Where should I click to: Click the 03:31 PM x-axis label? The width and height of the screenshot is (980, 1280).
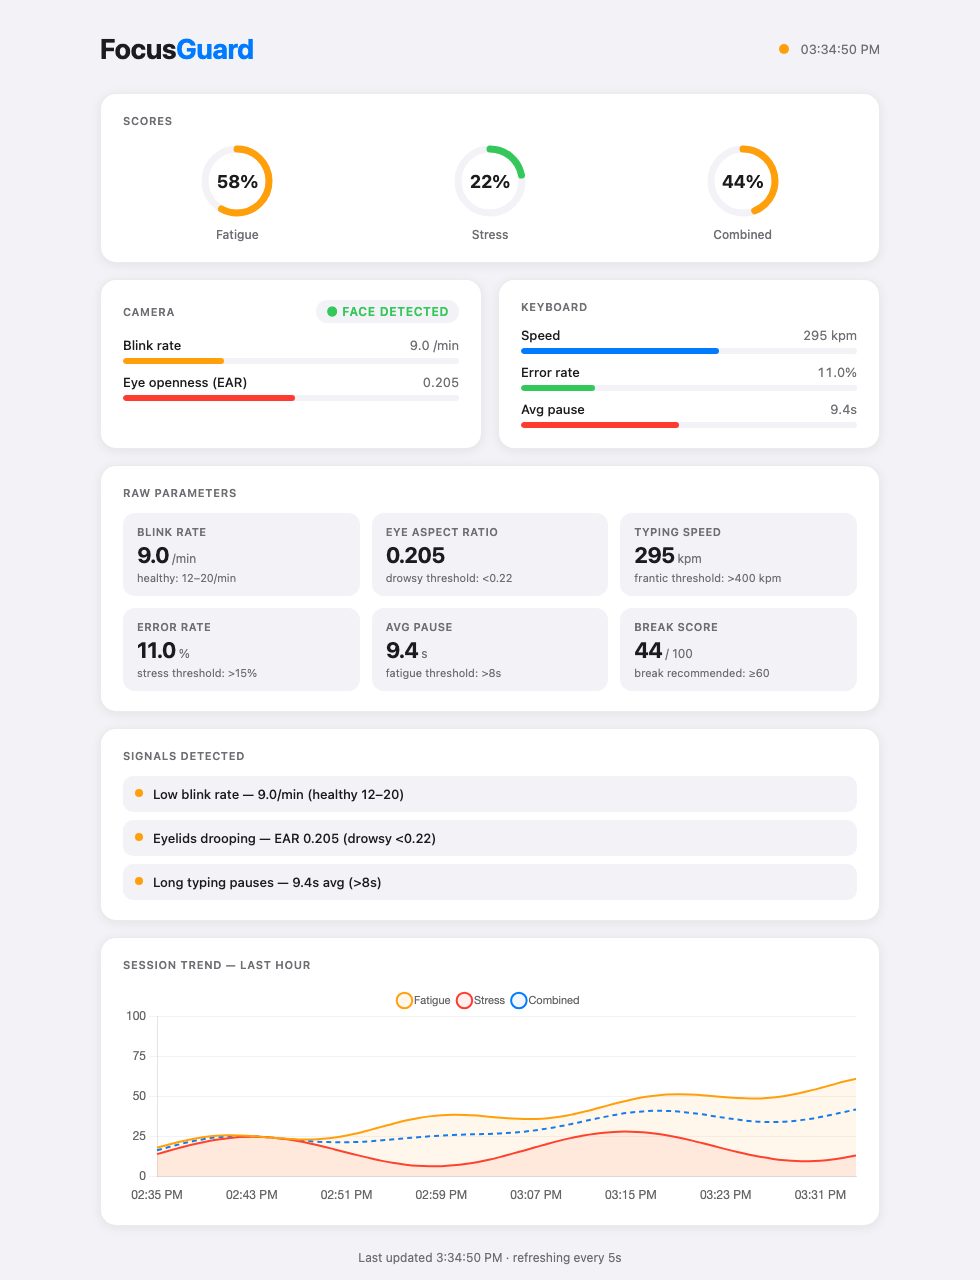[820, 1195]
